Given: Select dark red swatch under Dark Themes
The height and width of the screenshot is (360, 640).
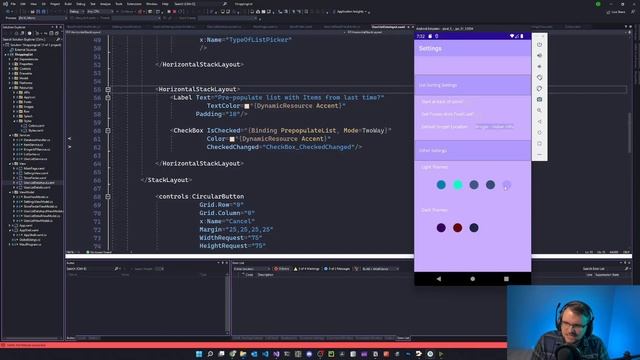Looking at the screenshot, I should coord(458,228).
